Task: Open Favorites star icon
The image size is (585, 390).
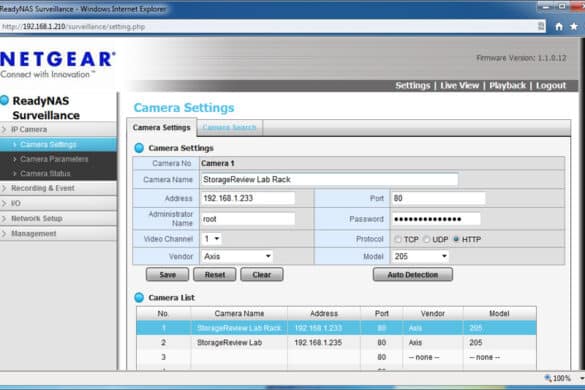Action: [x=574, y=26]
